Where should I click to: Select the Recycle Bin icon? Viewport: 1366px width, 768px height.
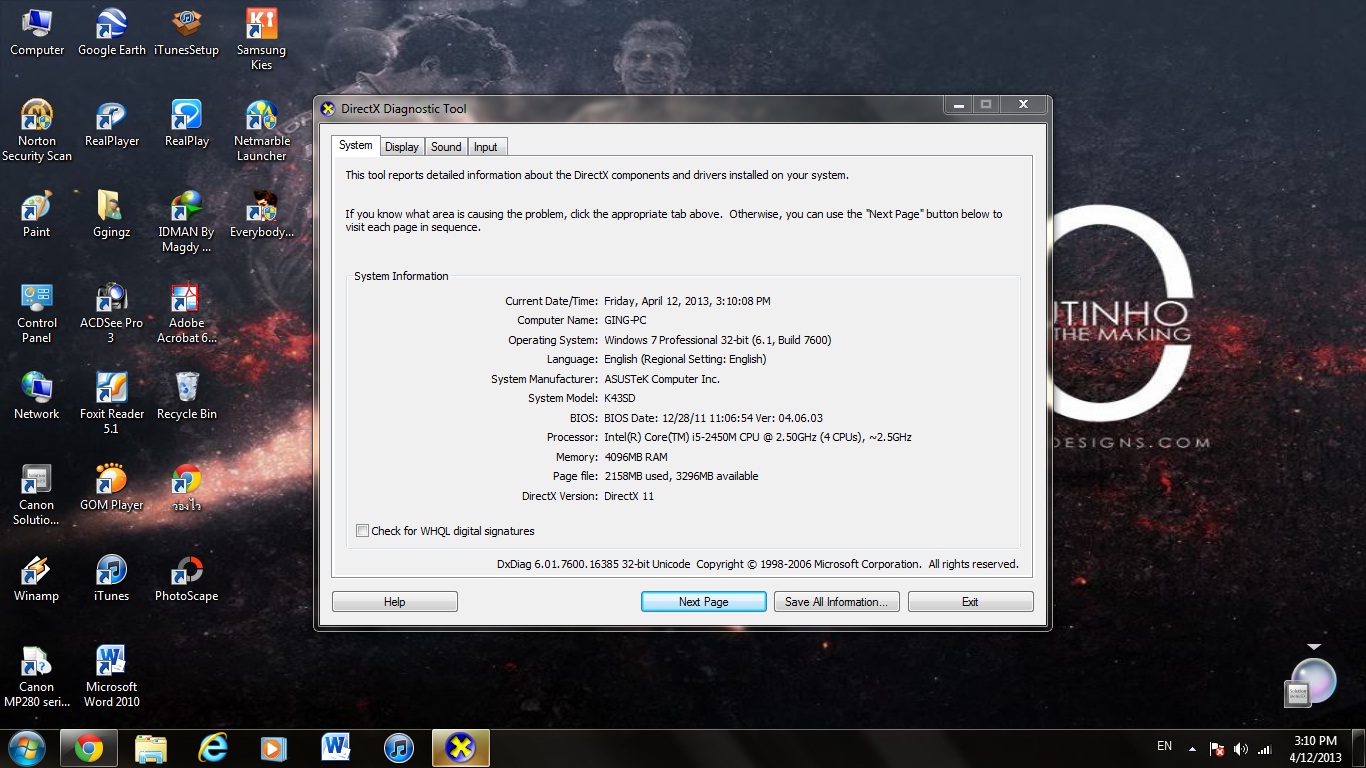[x=187, y=396]
